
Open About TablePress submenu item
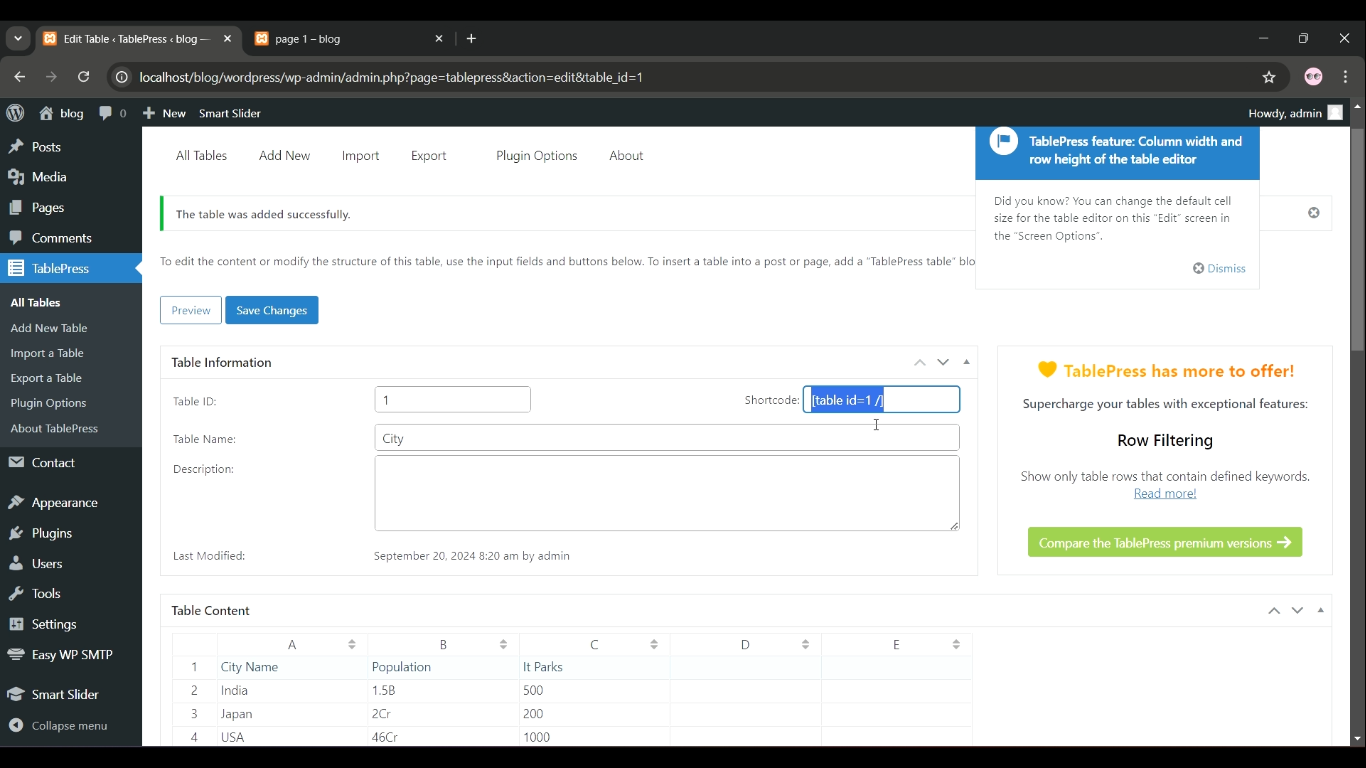tap(54, 428)
